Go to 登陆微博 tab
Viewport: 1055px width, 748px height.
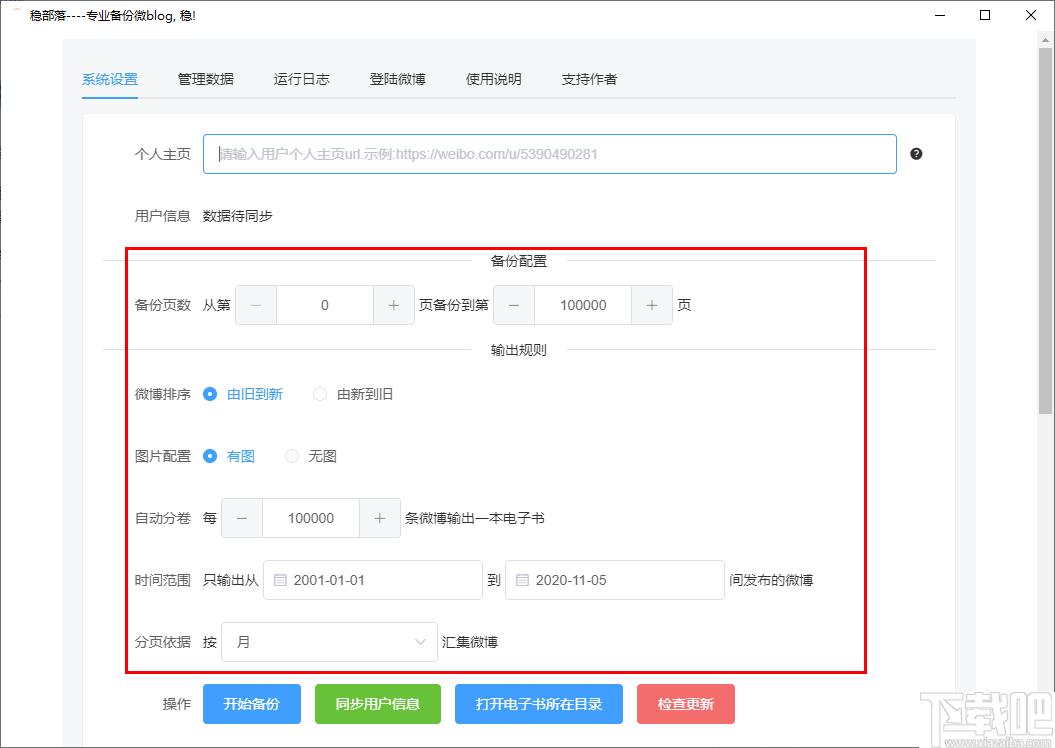(x=397, y=79)
